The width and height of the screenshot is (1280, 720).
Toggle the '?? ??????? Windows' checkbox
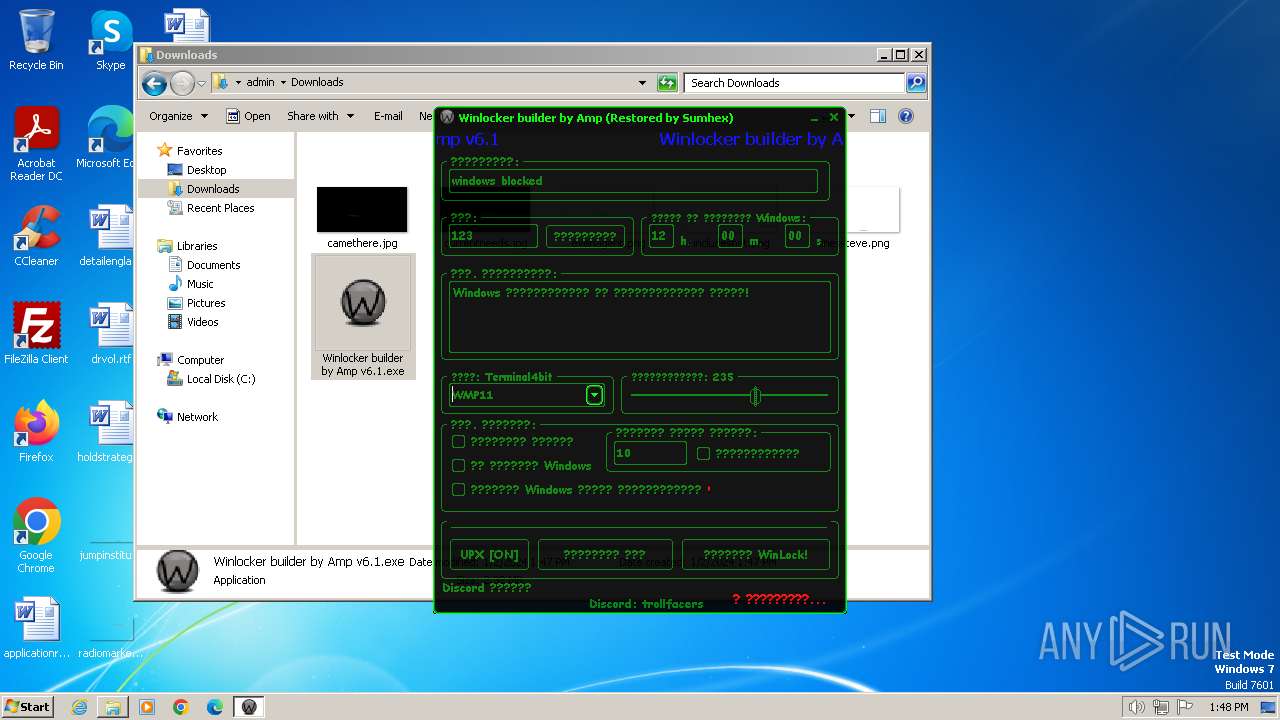[x=459, y=465]
